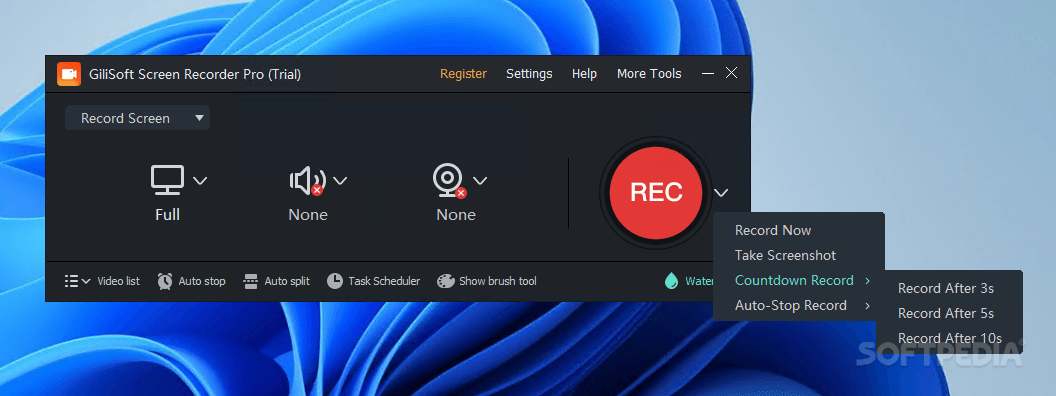1056x396 pixels.
Task: Select the full screen monitor icon
Action: pyautogui.click(x=167, y=180)
